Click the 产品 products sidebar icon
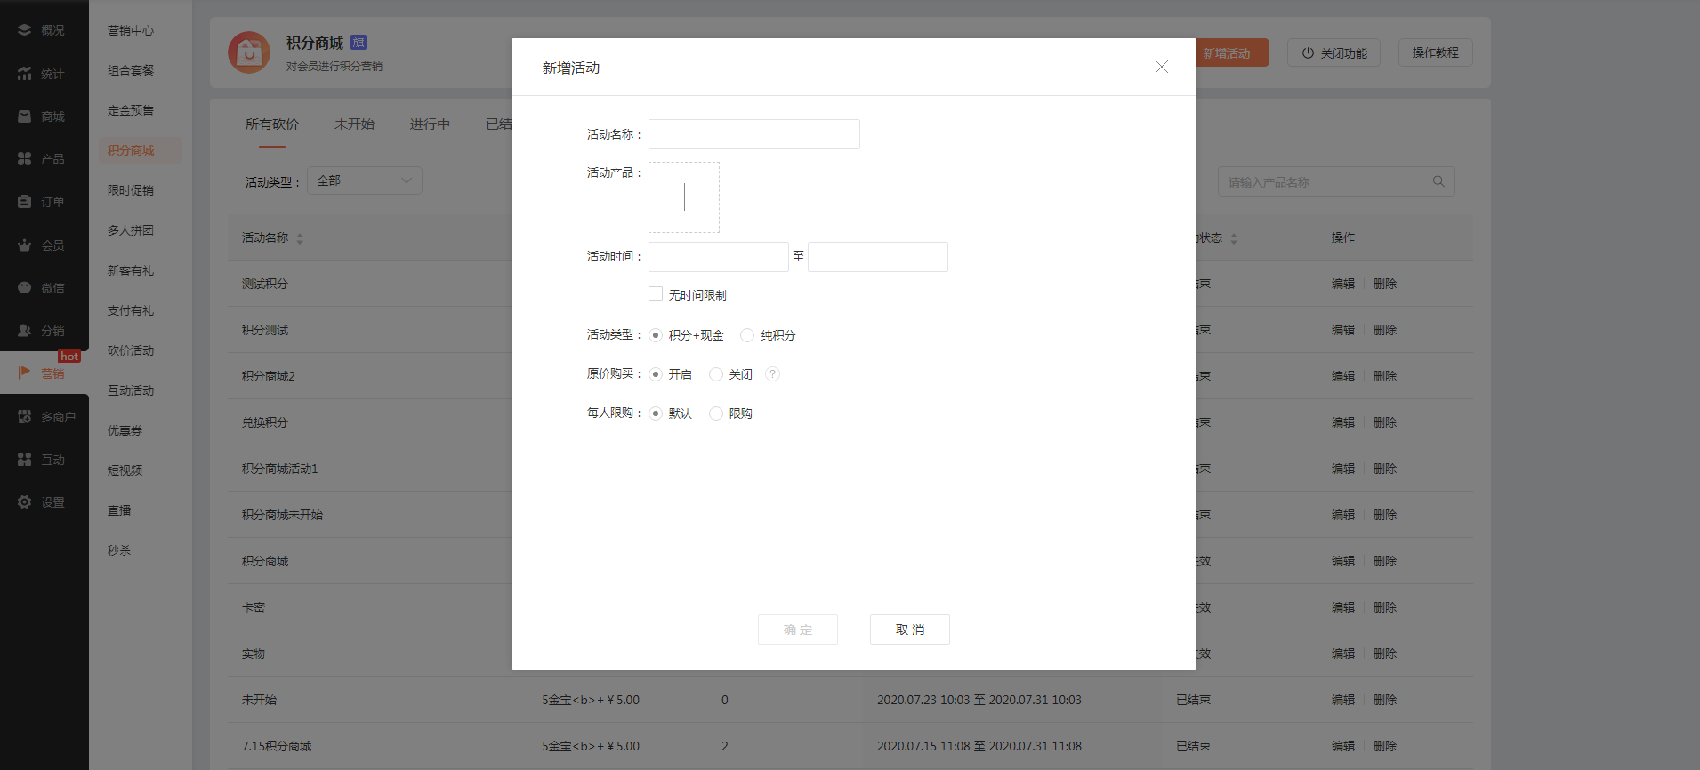The width and height of the screenshot is (1700, 770). (x=24, y=159)
